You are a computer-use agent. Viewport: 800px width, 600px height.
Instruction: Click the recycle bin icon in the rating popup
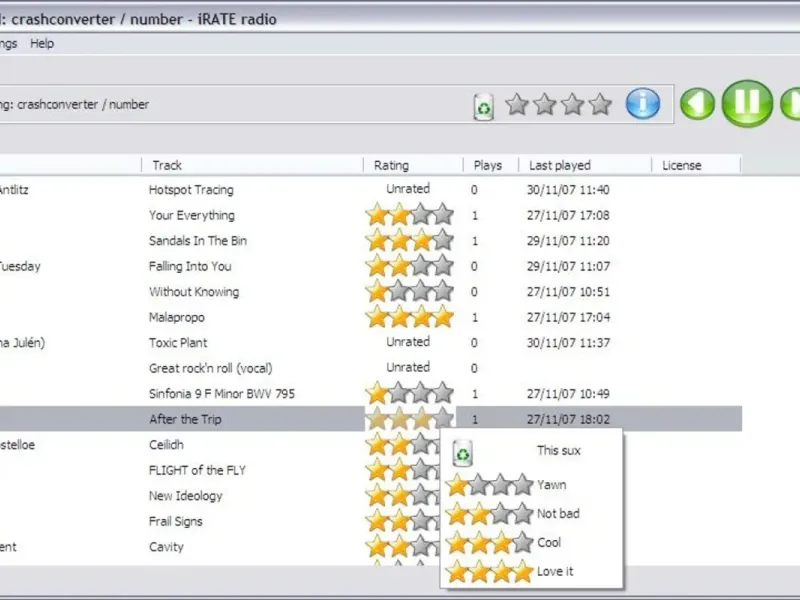(463, 453)
